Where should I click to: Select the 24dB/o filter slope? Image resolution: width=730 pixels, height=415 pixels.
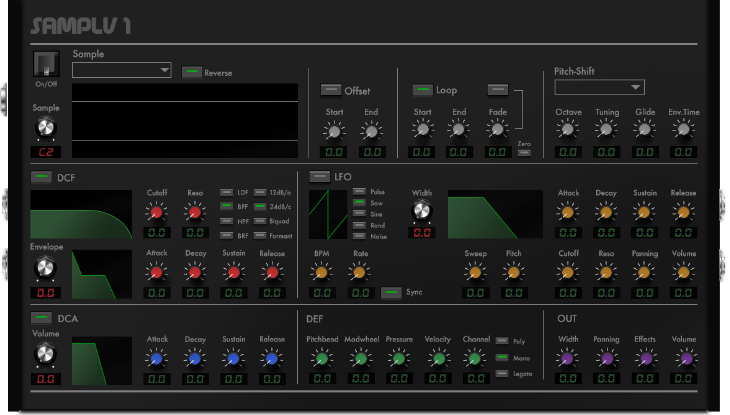260,206
